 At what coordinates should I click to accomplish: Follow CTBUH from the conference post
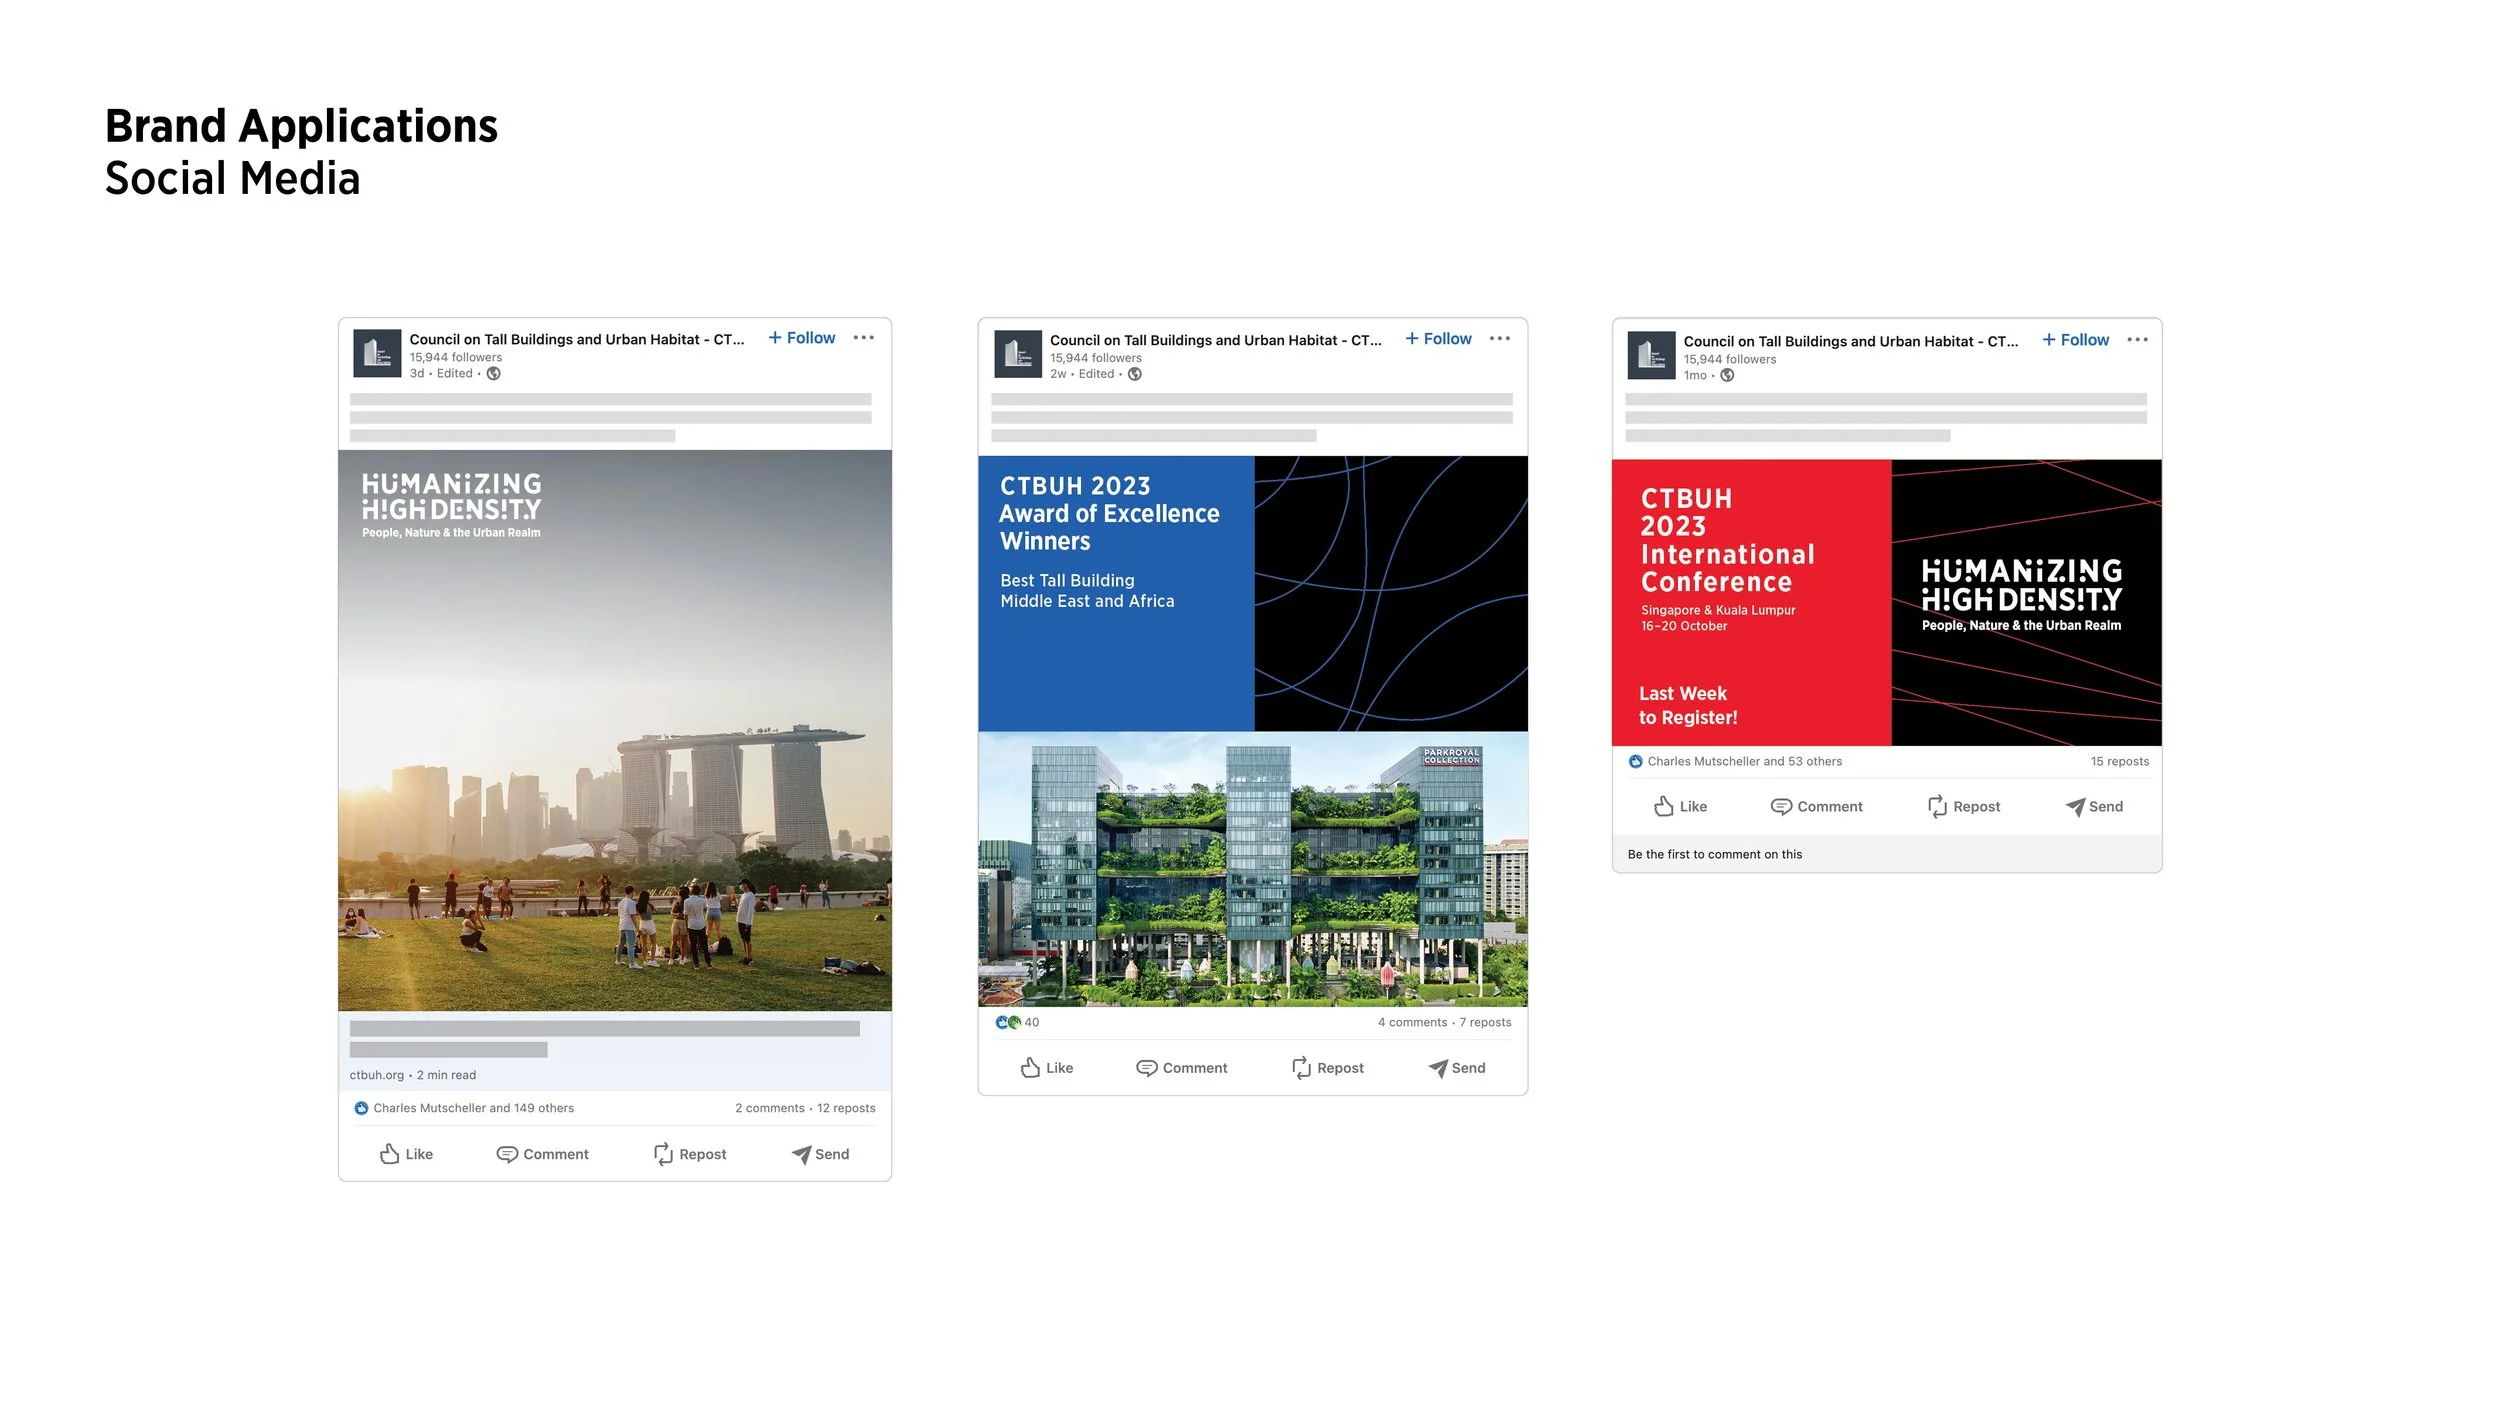coord(2075,340)
